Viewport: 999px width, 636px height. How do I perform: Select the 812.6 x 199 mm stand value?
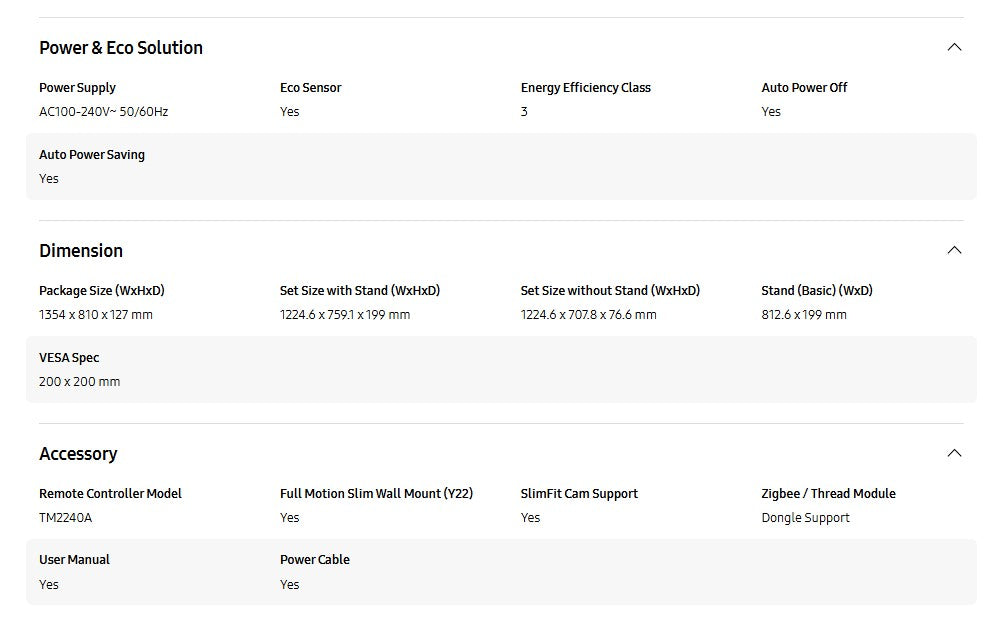coord(803,315)
